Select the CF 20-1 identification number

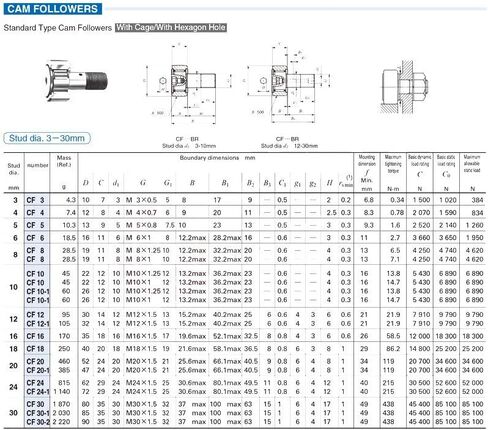[x=38, y=370]
